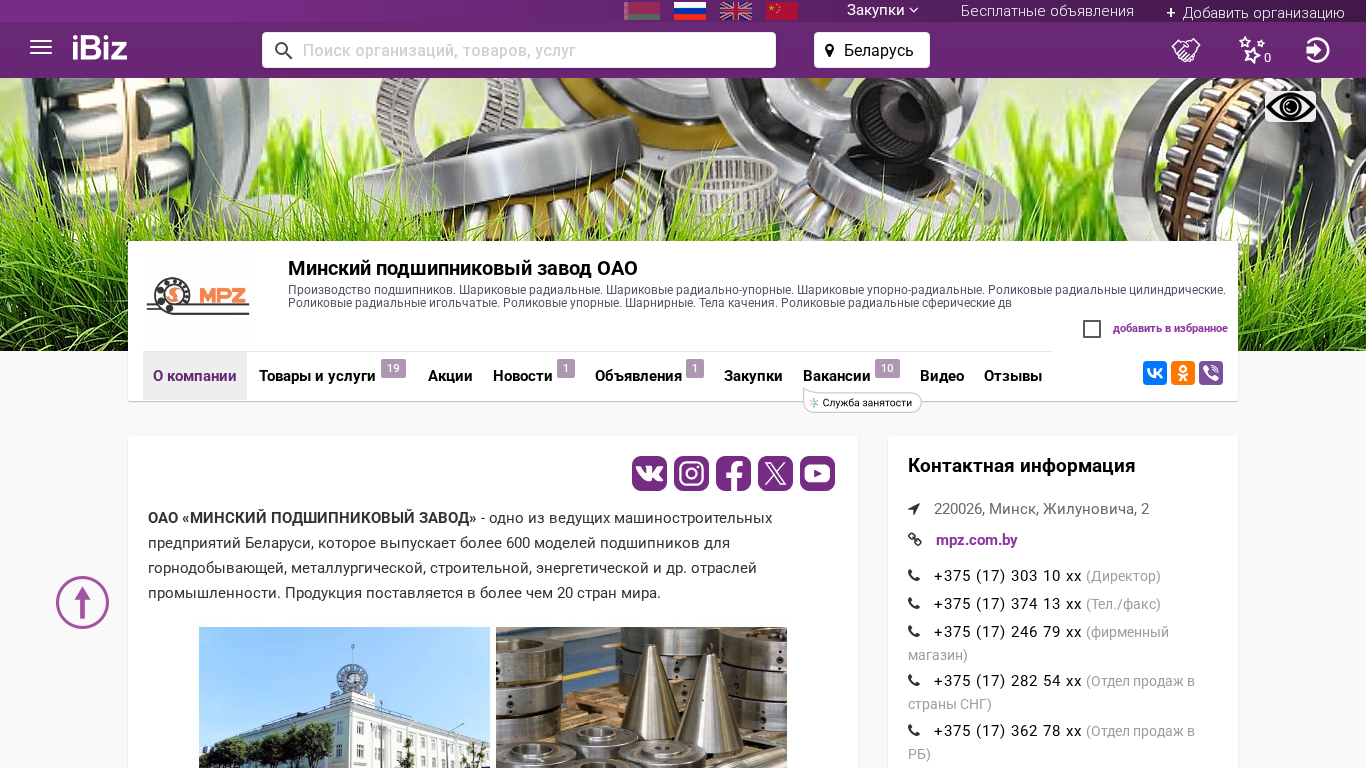Viewport: 1366px width, 768px height.
Task: Share via Odnoklassniki icon
Action: (1183, 373)
